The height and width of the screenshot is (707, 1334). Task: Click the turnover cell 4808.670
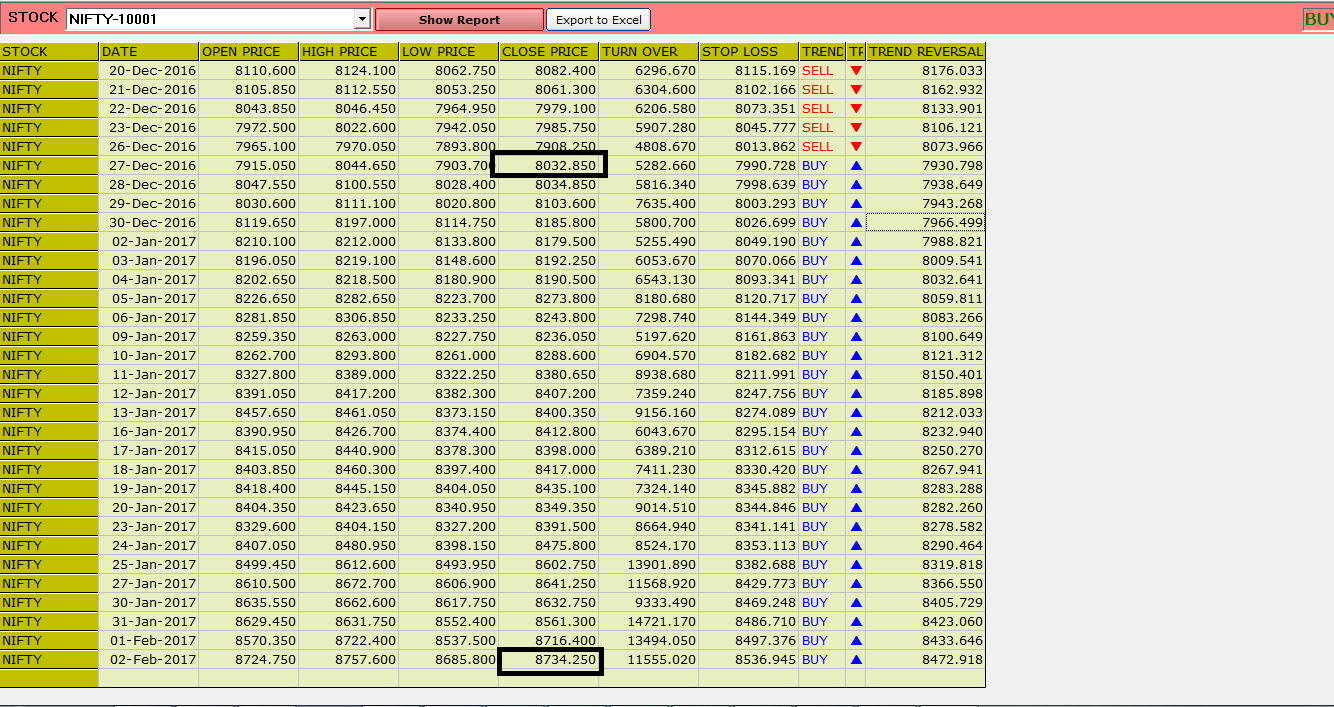coord(649,147)
